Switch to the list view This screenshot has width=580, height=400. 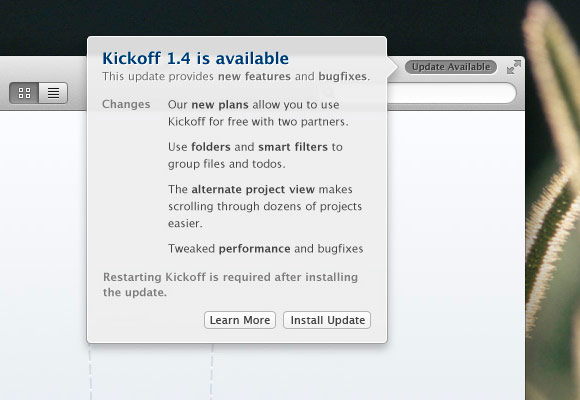(53, 93)
